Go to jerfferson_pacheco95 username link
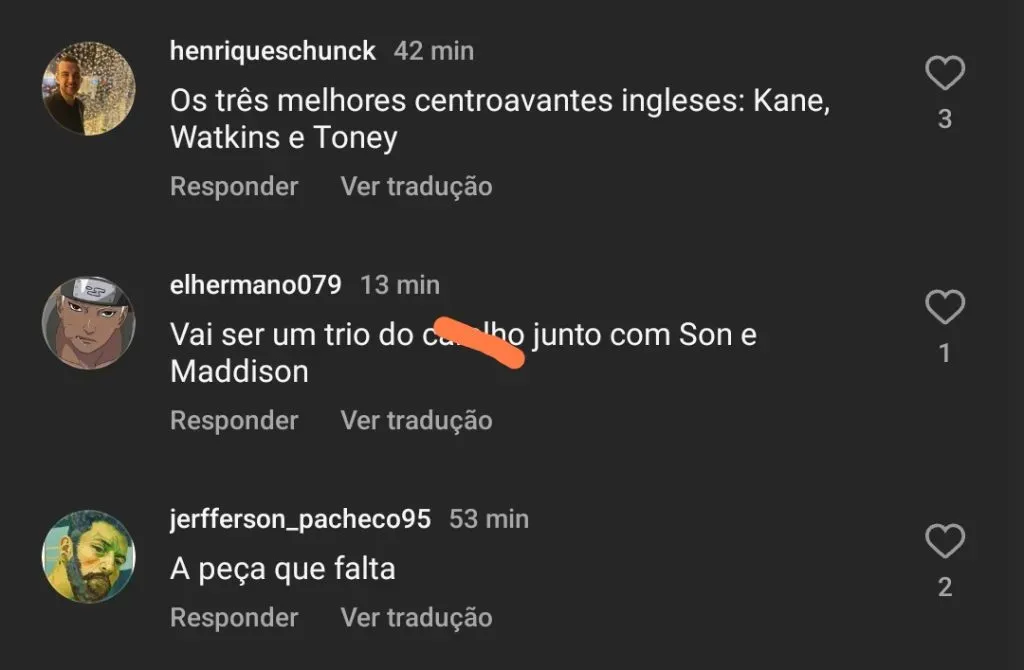Screen dimensions: 1024x670 [300, 519]
